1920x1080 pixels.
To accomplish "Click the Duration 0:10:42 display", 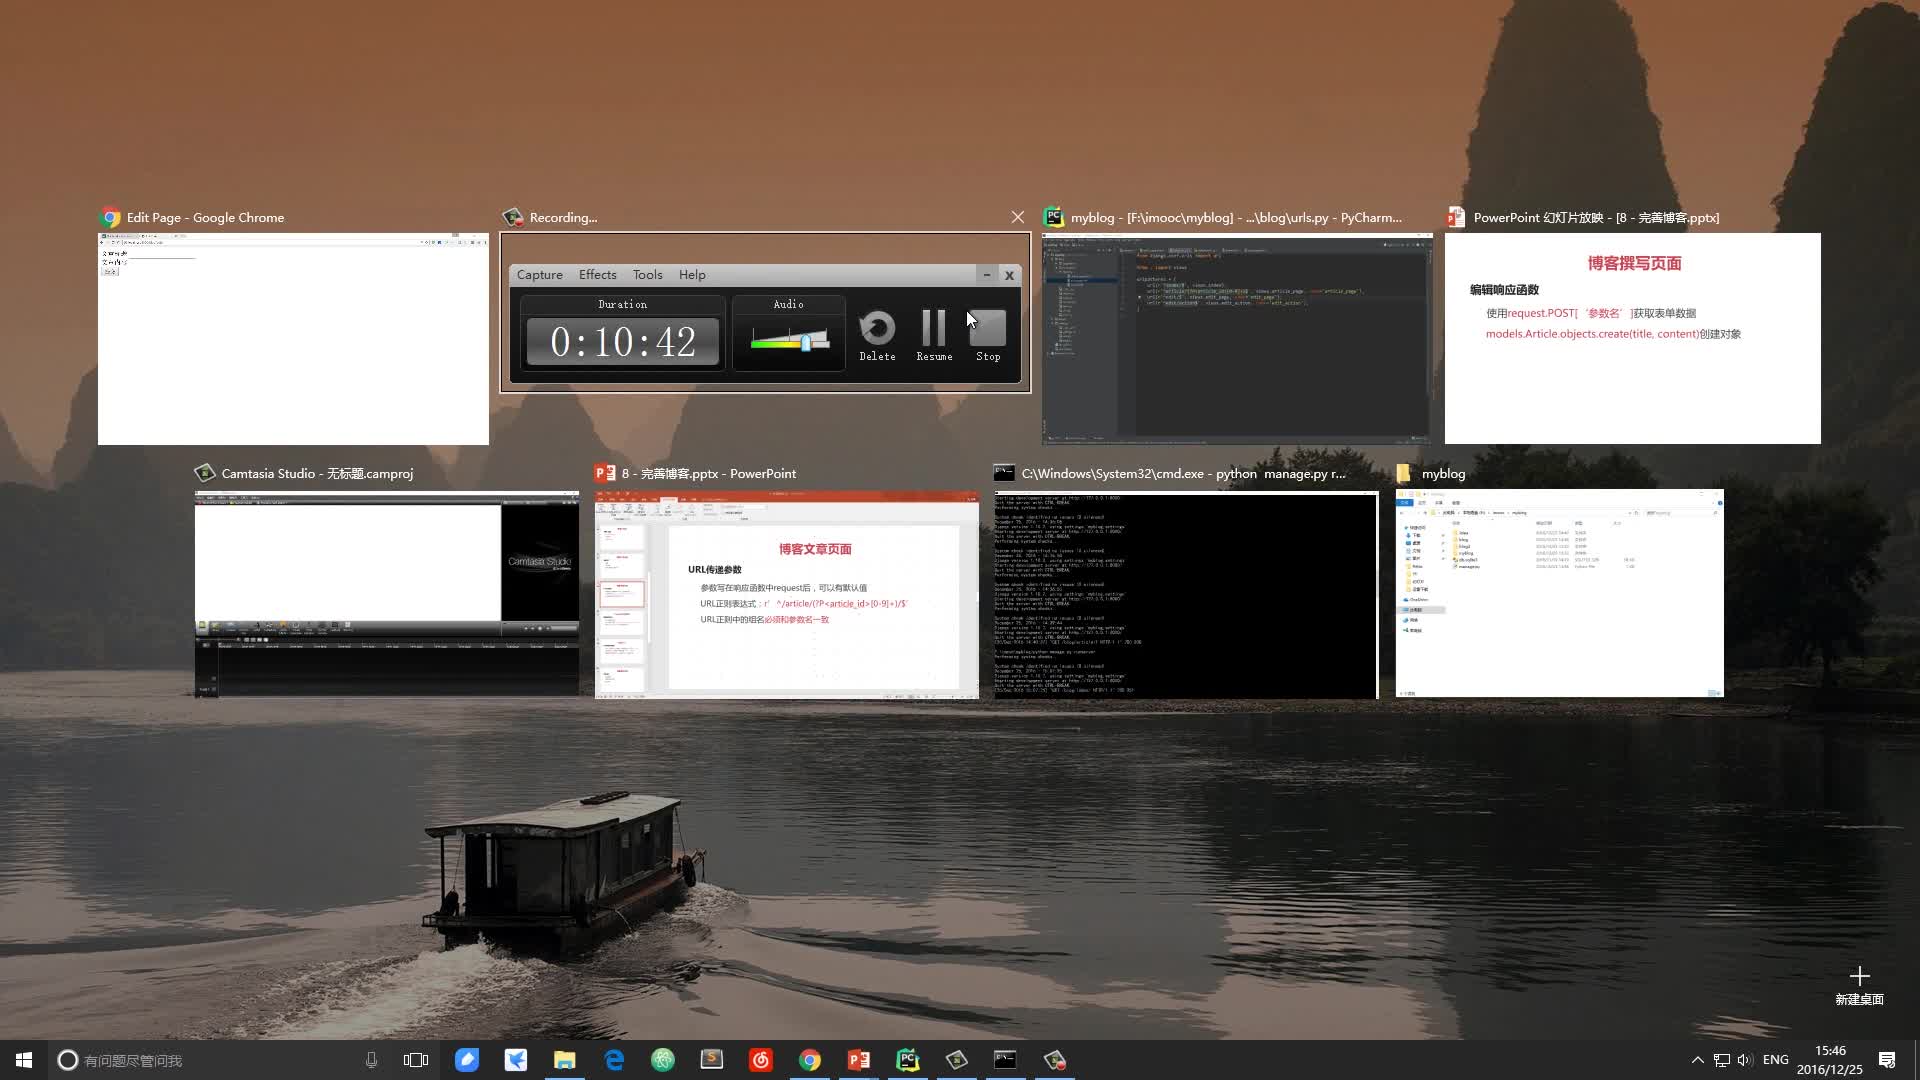I will click(x=623, y=342).
